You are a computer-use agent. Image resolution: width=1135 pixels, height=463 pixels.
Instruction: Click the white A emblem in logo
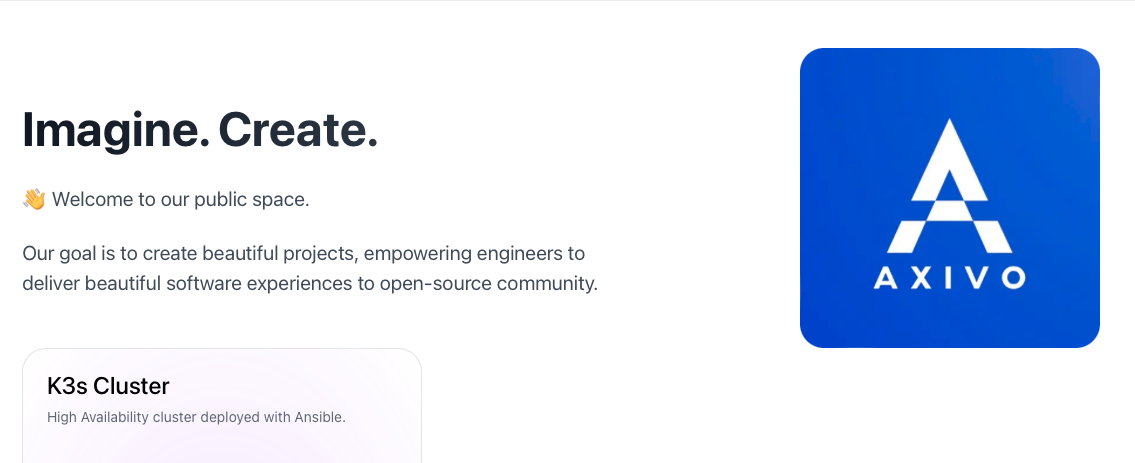pos(949,186)
